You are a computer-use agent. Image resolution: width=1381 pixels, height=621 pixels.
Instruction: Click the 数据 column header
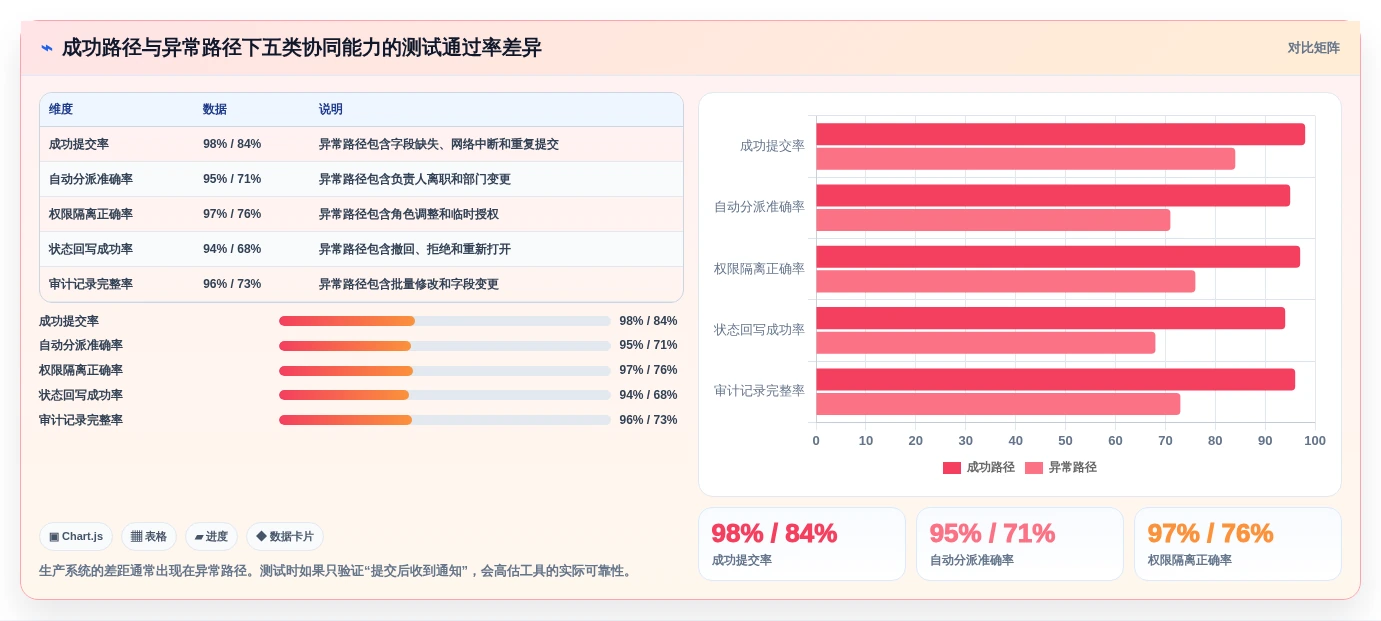[215, 109]
